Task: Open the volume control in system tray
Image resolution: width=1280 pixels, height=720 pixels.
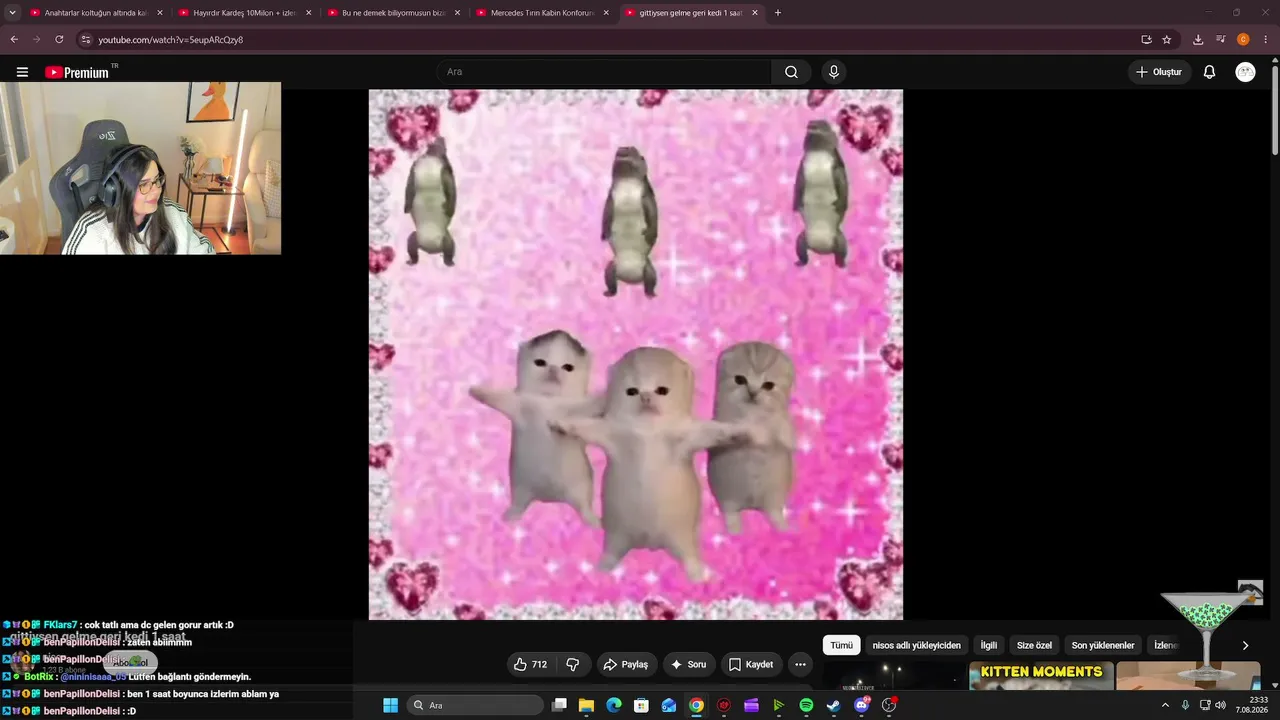Action: (x=1220, y=705)
